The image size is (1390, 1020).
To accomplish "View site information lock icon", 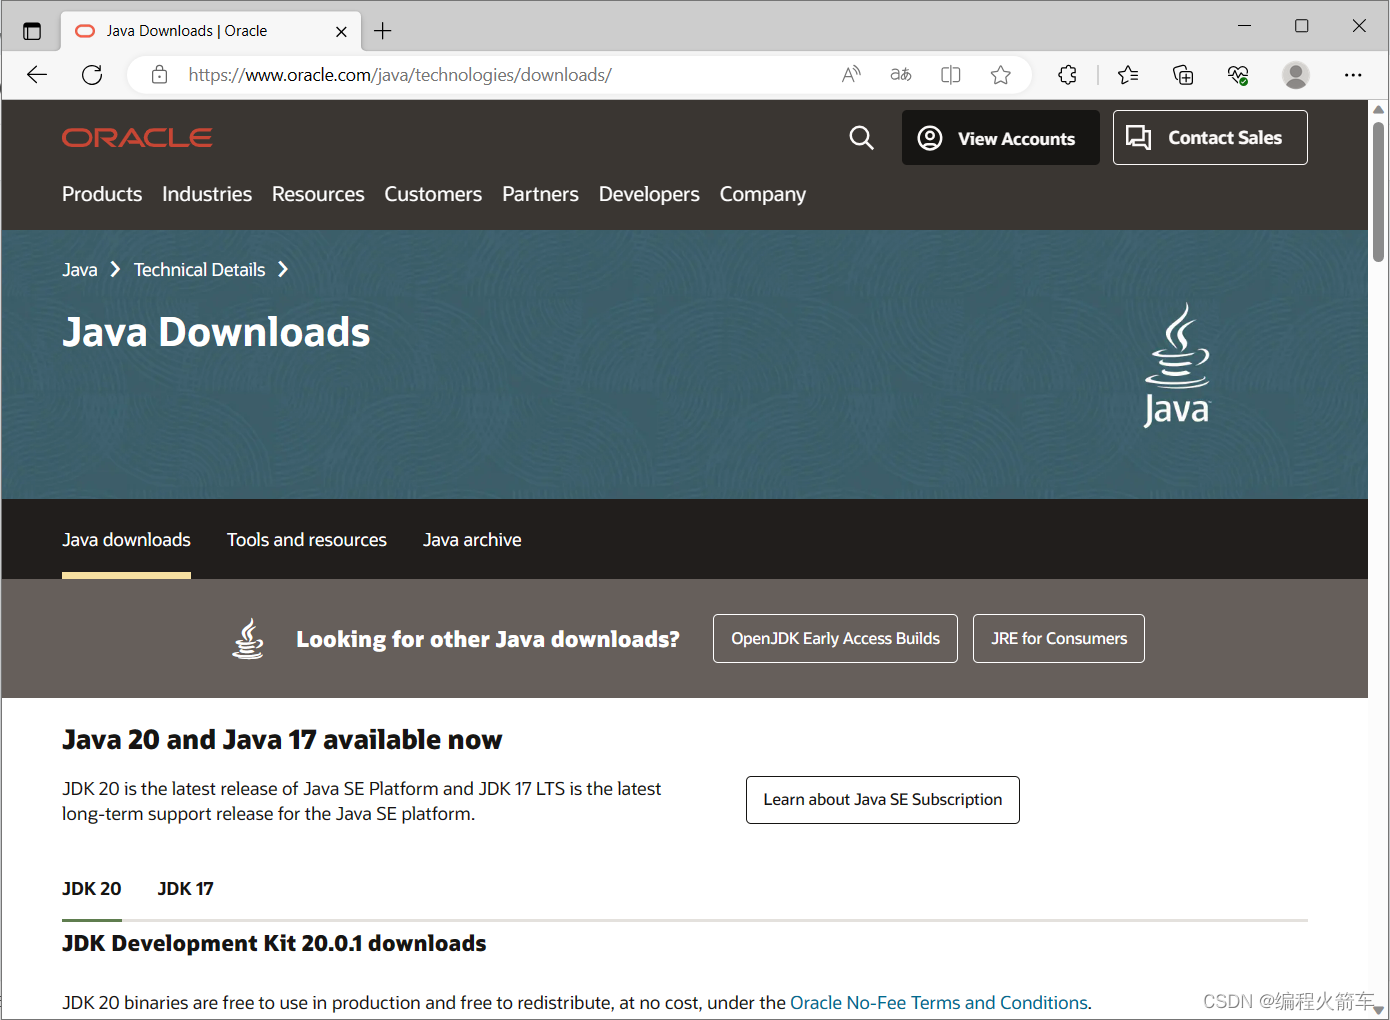I will pyautogui.click(x=159, y=75).
